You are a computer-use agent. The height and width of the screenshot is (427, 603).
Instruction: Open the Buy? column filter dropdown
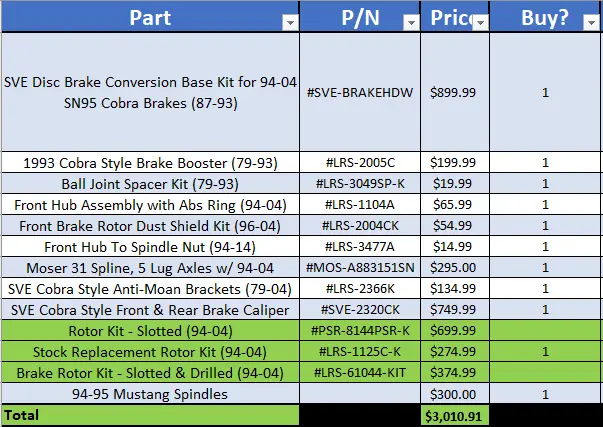pyautogui.click(x=591, y=22)
